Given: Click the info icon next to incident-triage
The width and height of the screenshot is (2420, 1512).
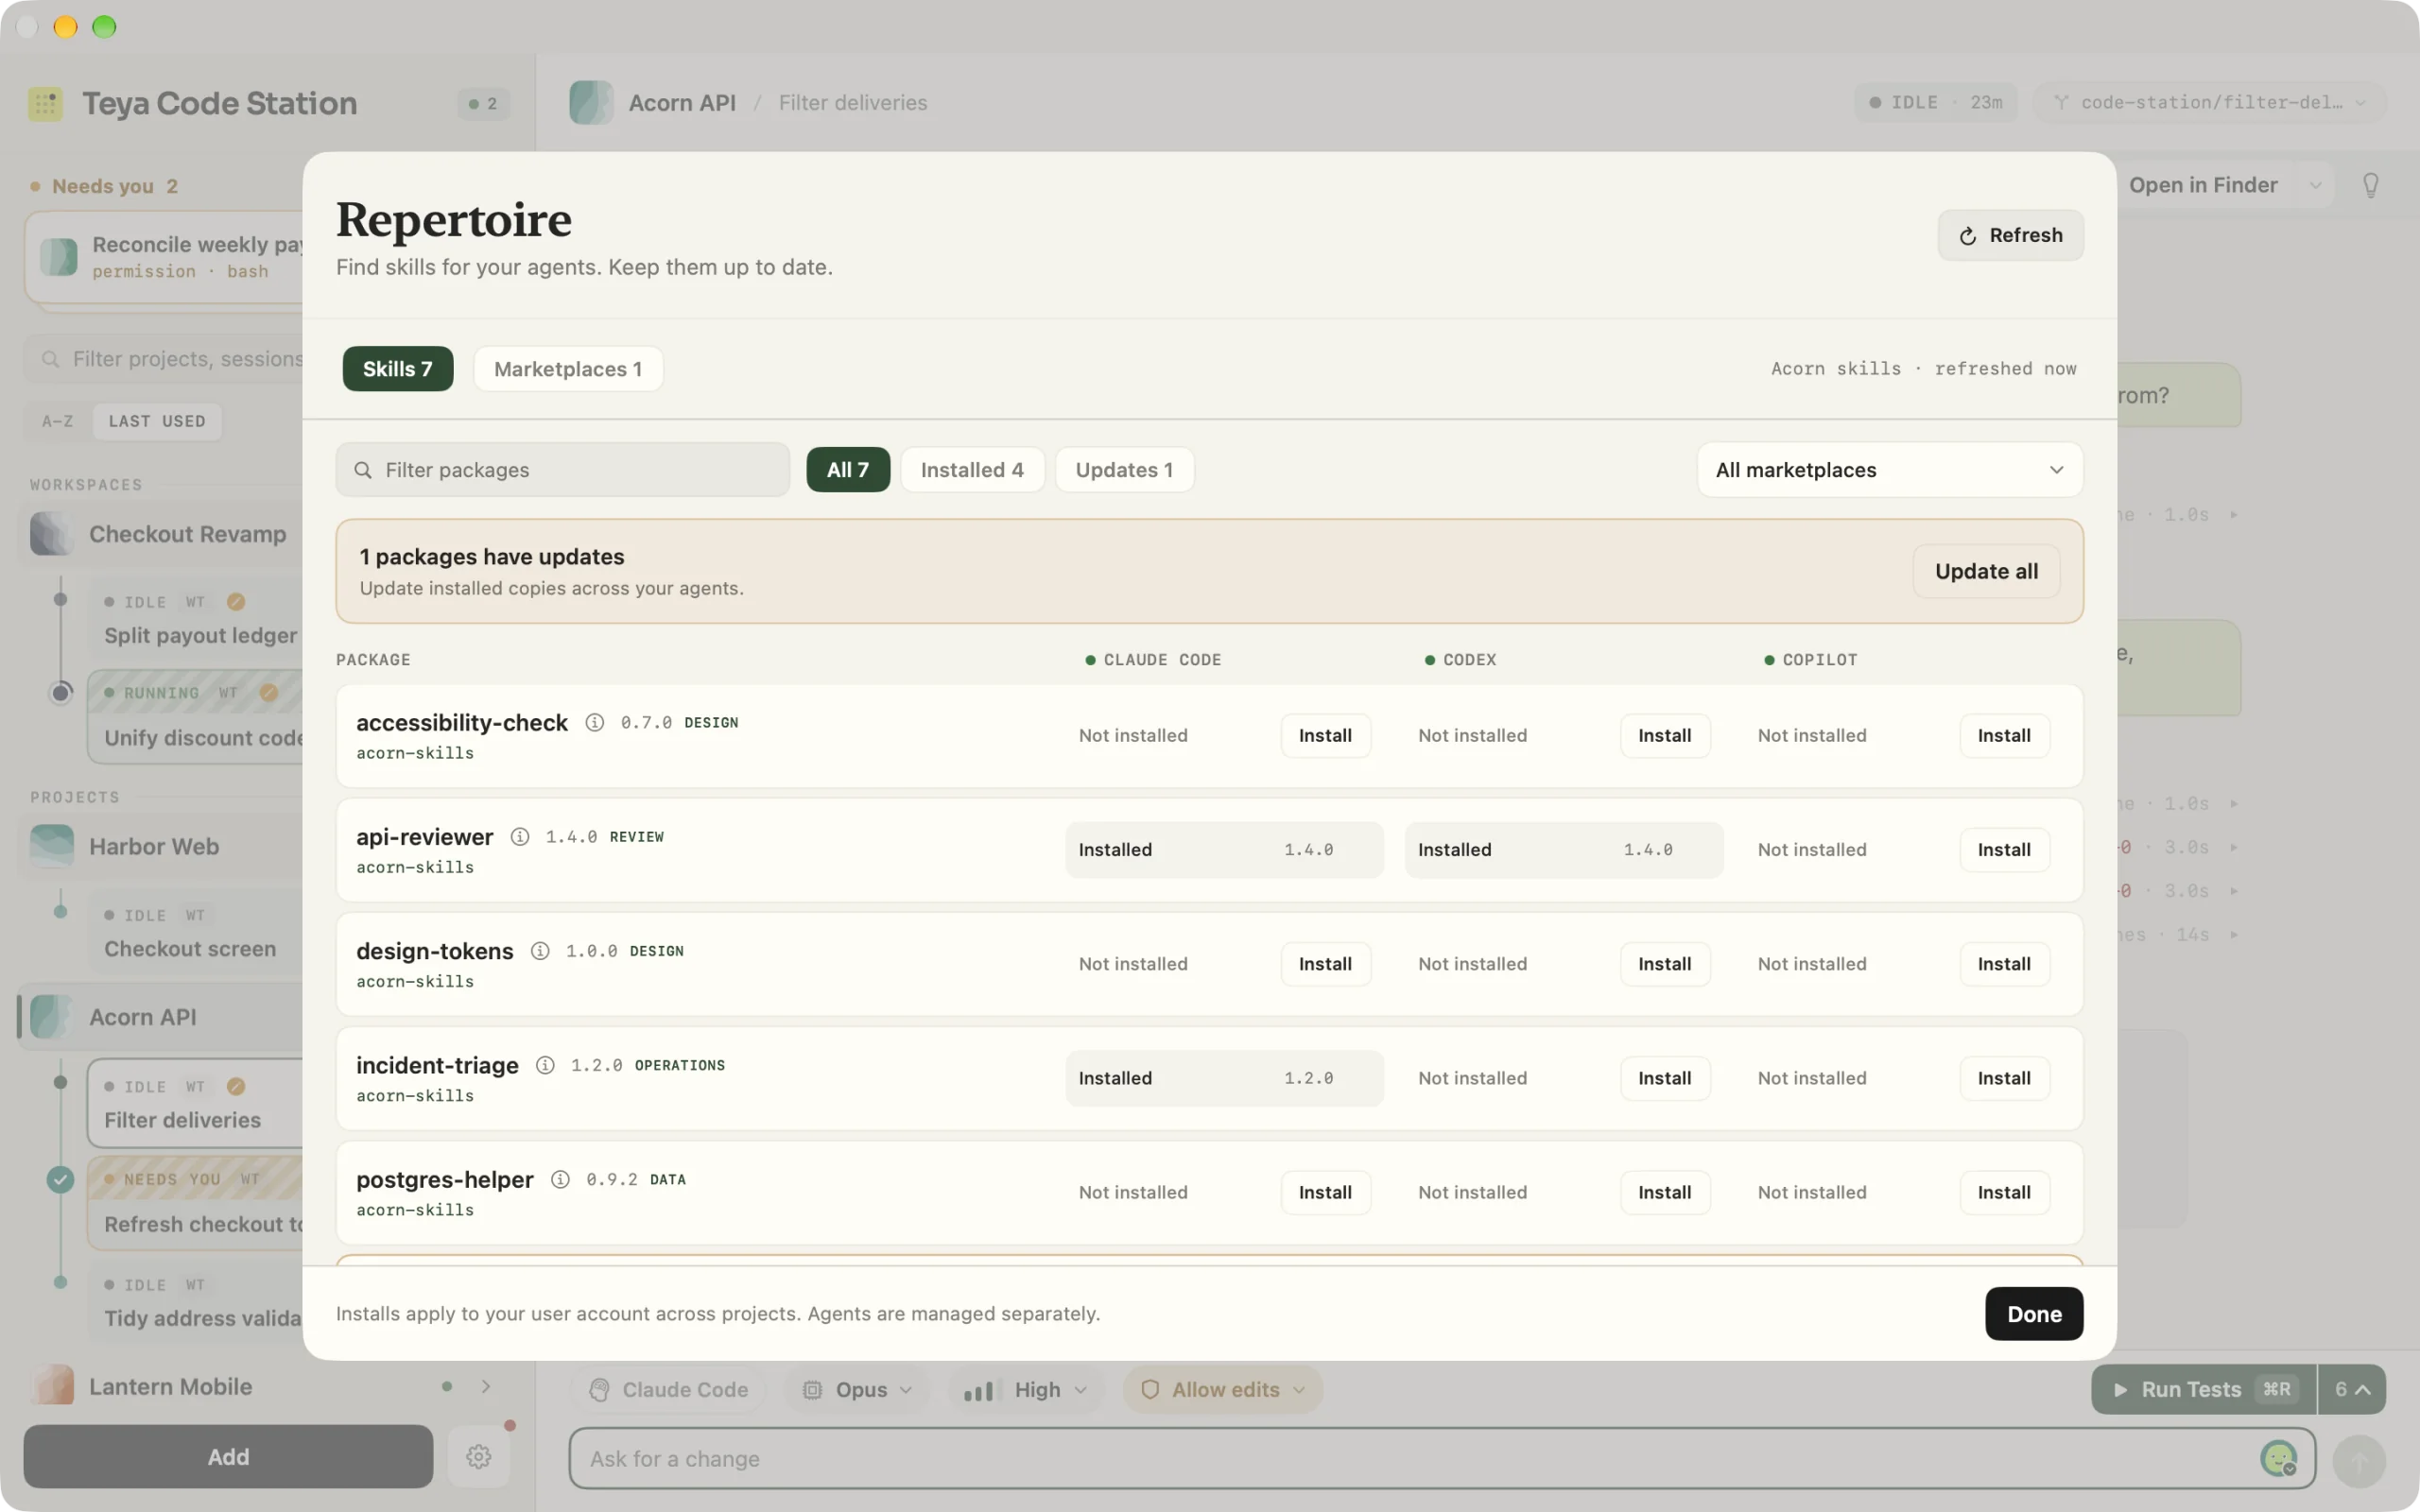Looking at the screenshot, I should (x=545, y=1065).
